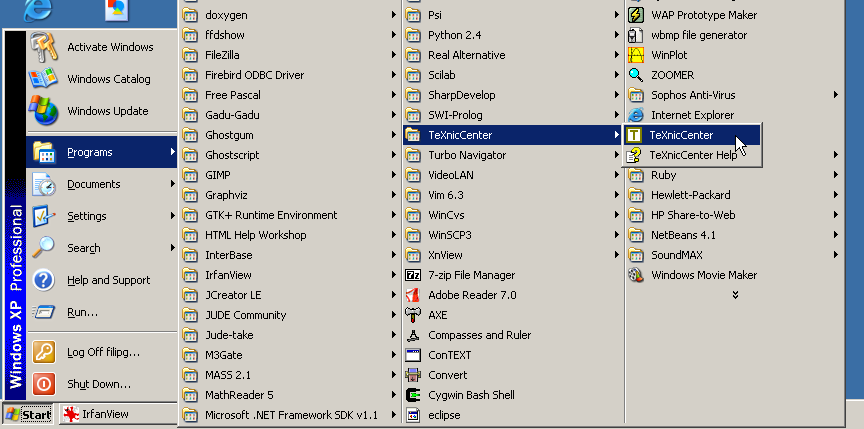Expand the Settings submenu arrow
This screenshot has width=864, height=429.
172,216
